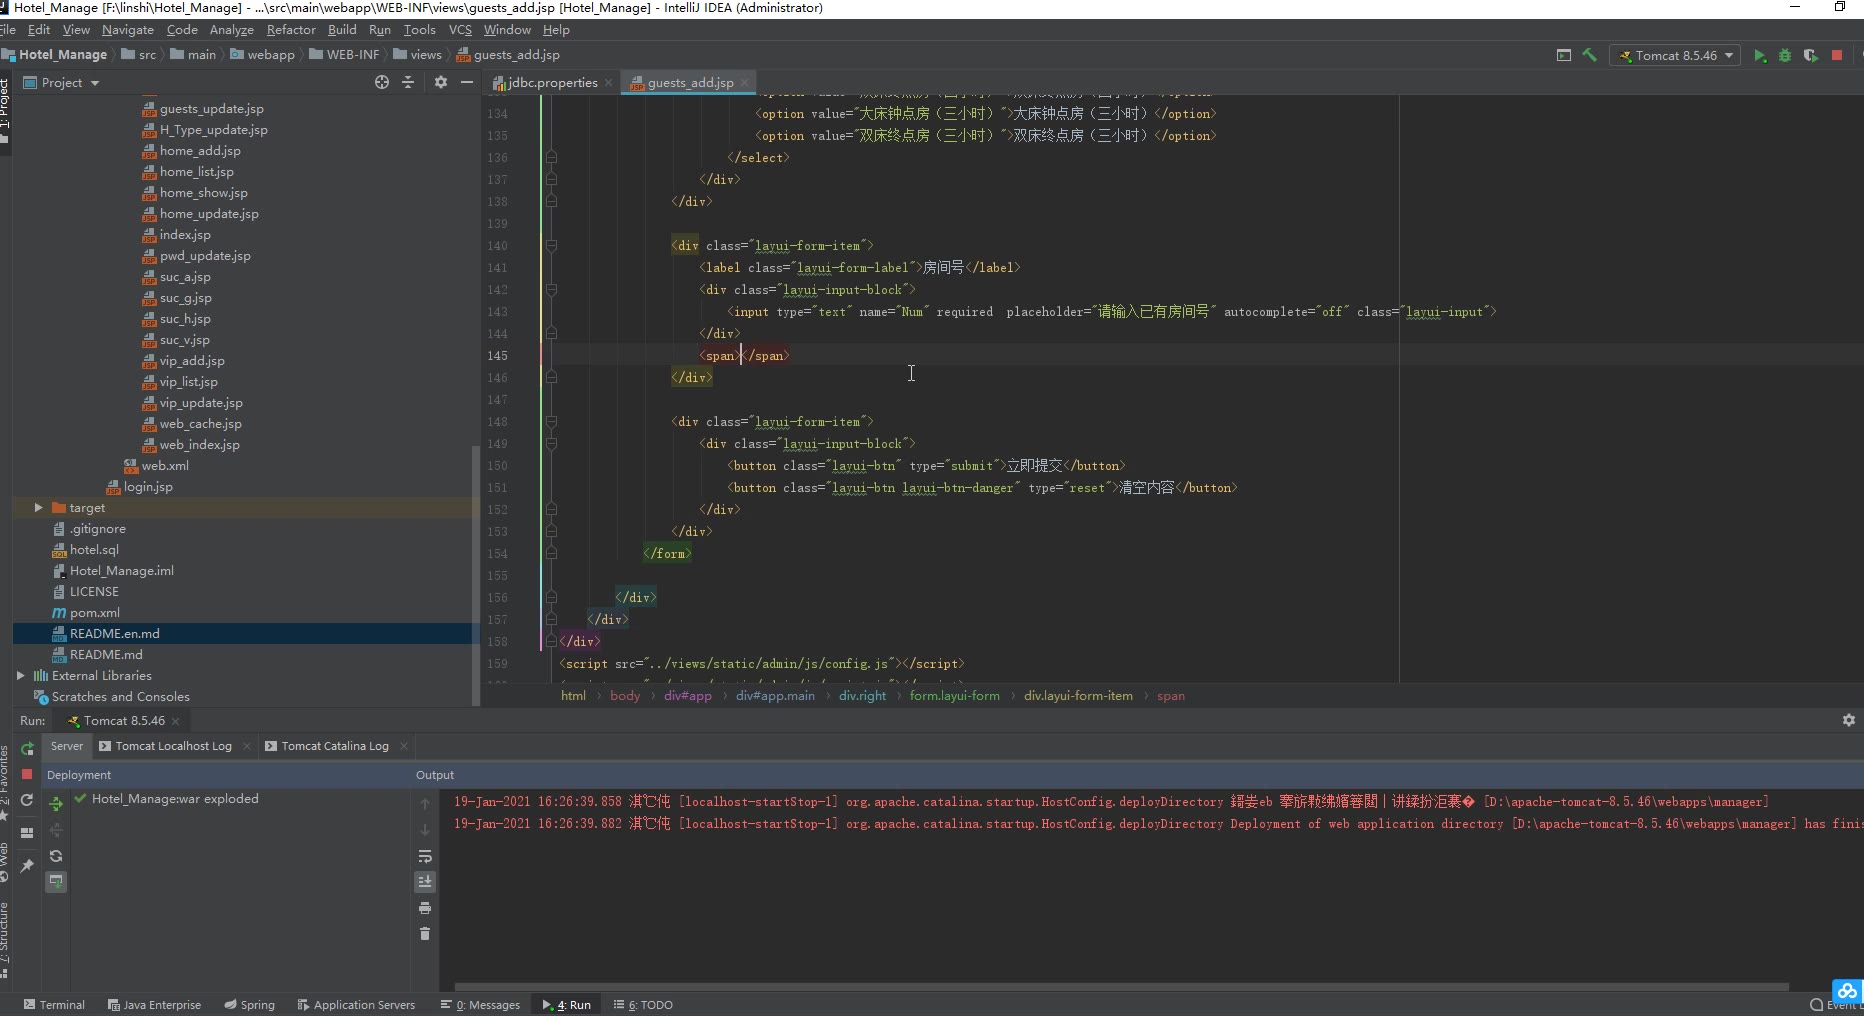Click the deploy all arrow icon
This screenshot has height=1016, width=1864.
click(x=56, y=803)
